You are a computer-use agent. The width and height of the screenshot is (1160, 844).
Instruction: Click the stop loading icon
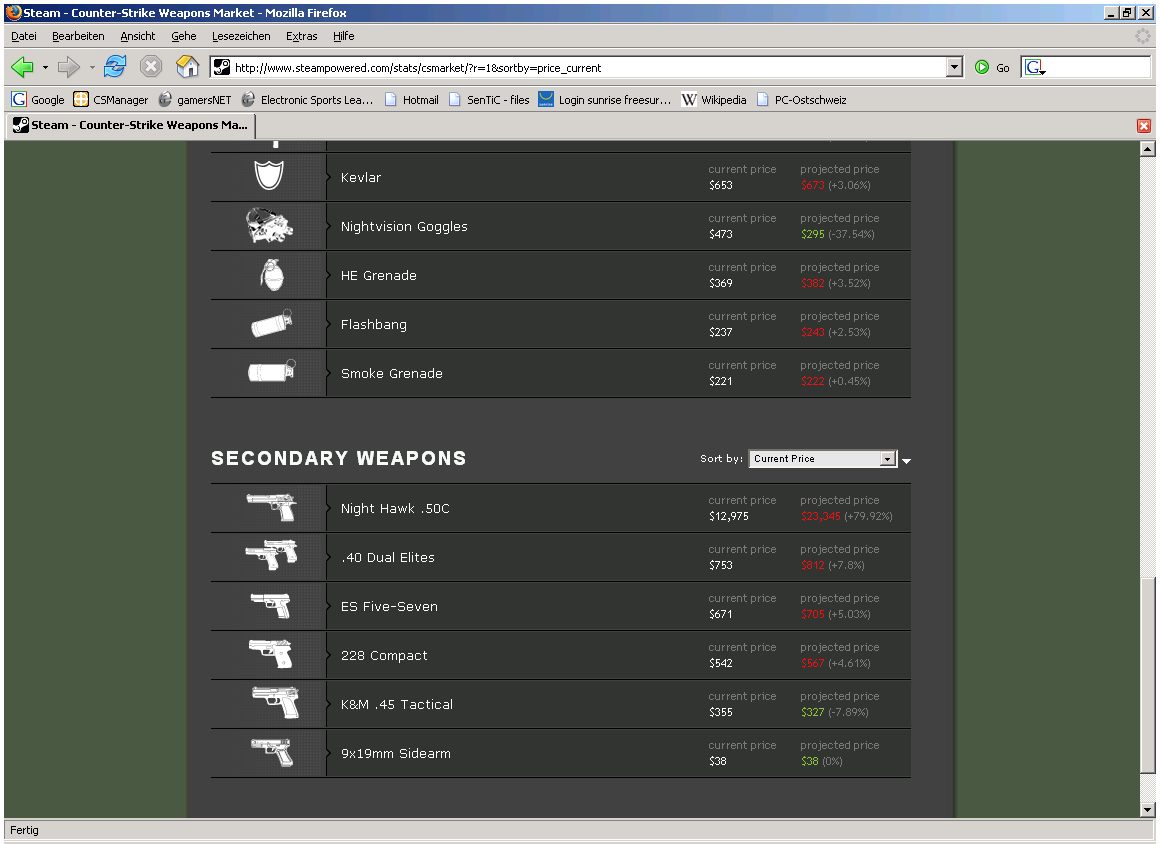click(151, 67)
